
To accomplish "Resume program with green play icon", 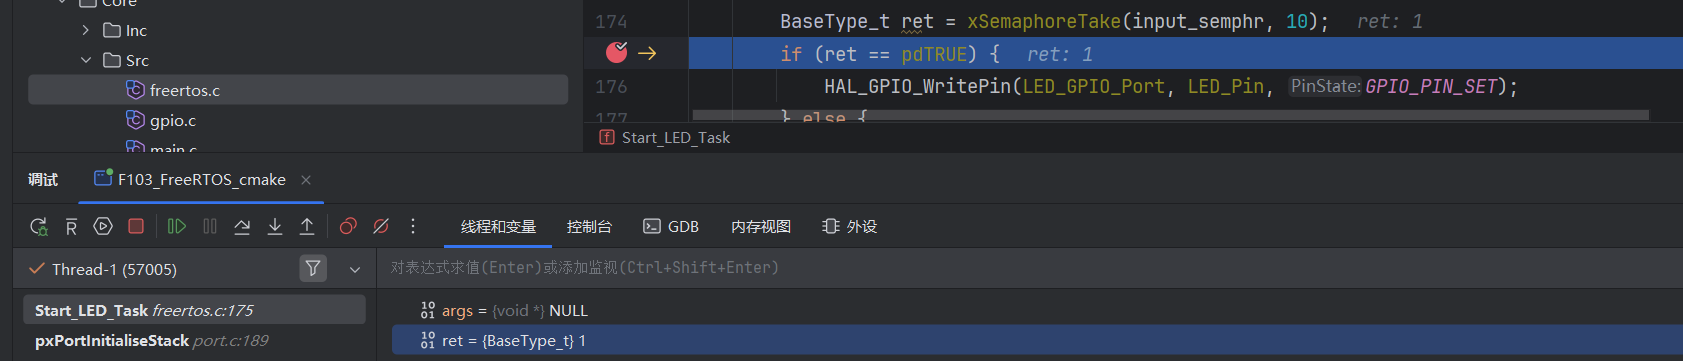I will 177,227.
